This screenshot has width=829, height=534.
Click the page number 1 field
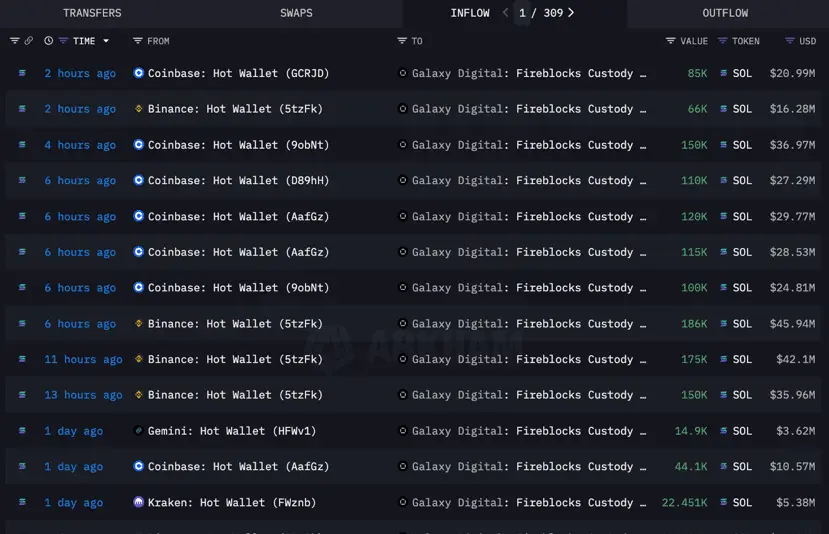pos(522,13)
